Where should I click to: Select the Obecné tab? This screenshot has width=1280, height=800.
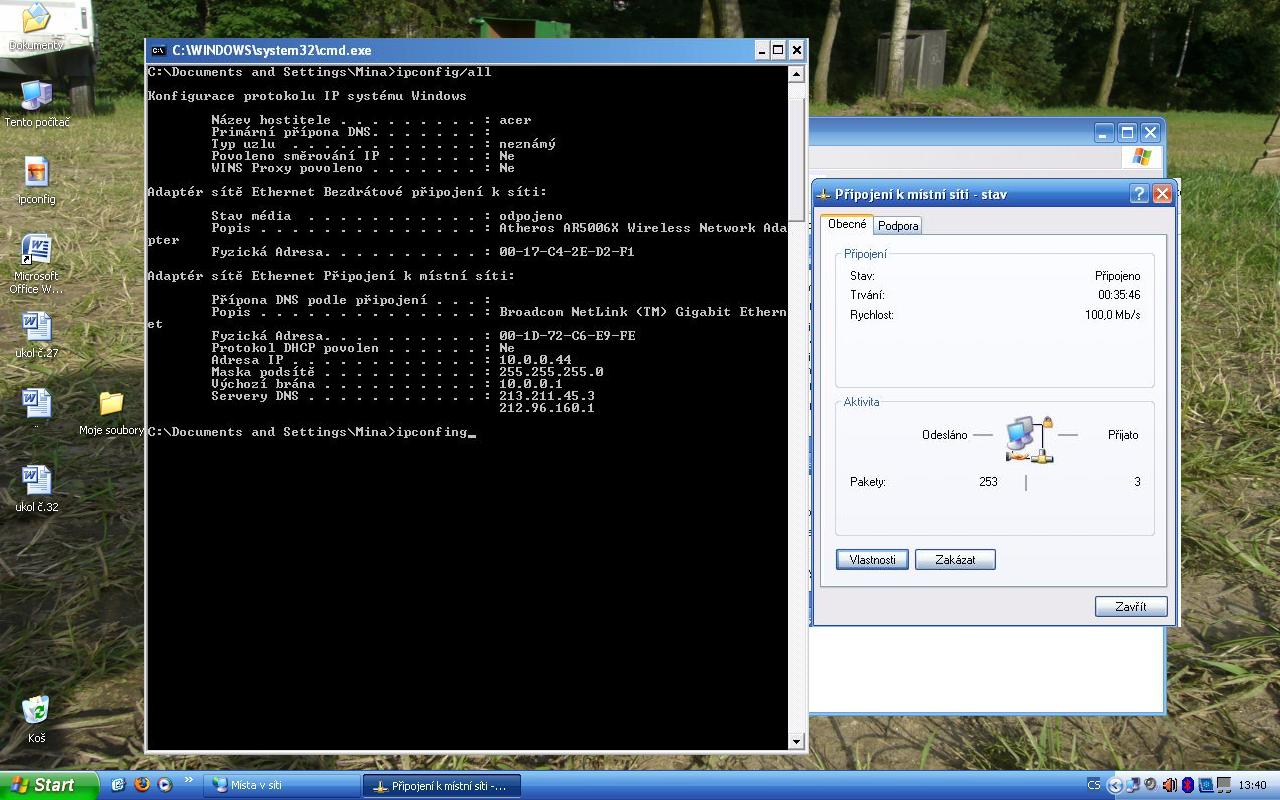tap(847, 224)
